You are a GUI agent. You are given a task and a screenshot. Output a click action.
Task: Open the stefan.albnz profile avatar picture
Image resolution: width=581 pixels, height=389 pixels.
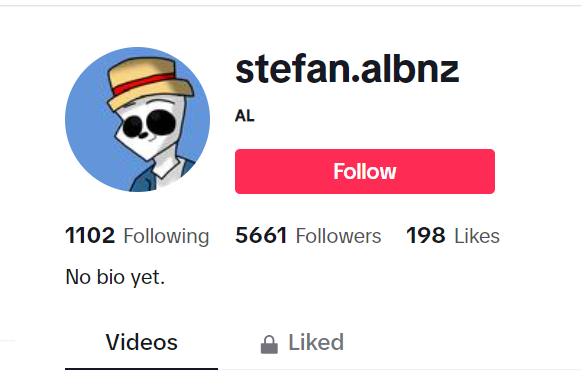pos(137,119)
